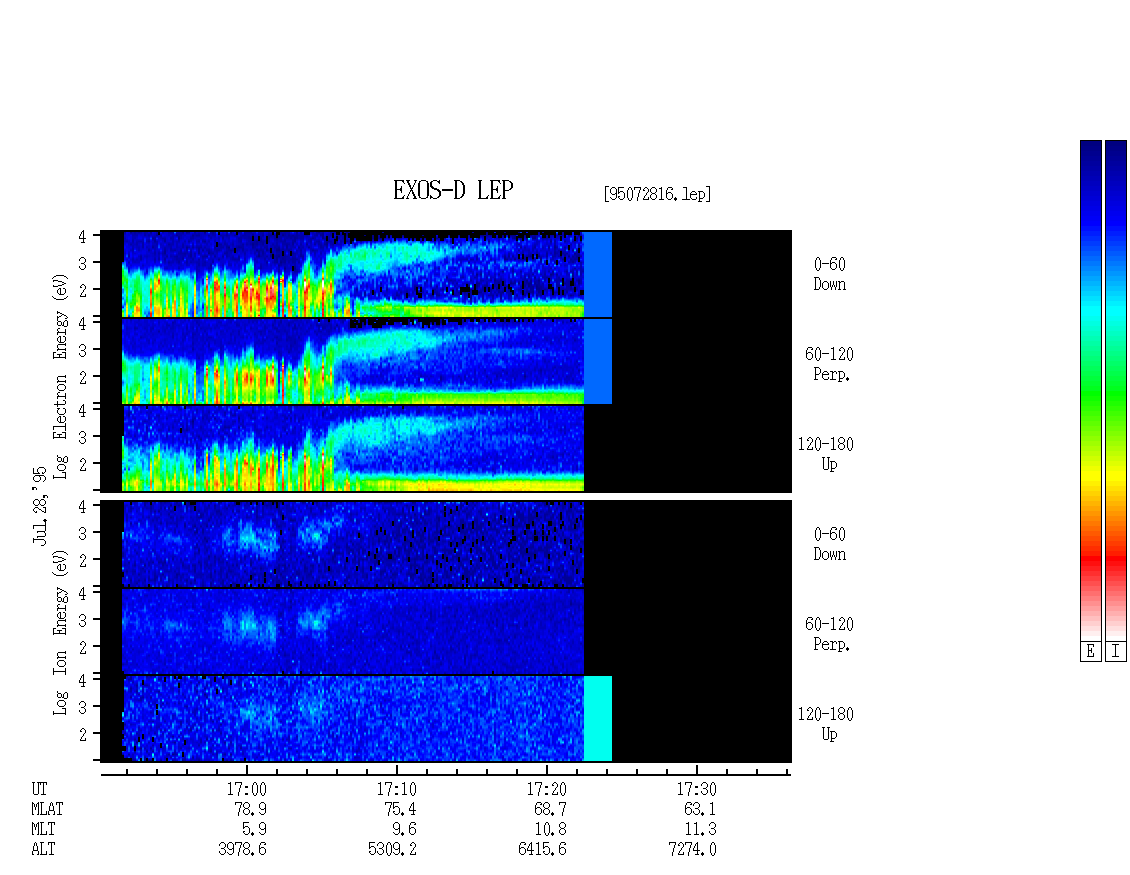The height and width of the screenshot is (875, 1130).
Task: Click the ALT value 7274.0
Action: pyautogui.click(x=693, y=850)
